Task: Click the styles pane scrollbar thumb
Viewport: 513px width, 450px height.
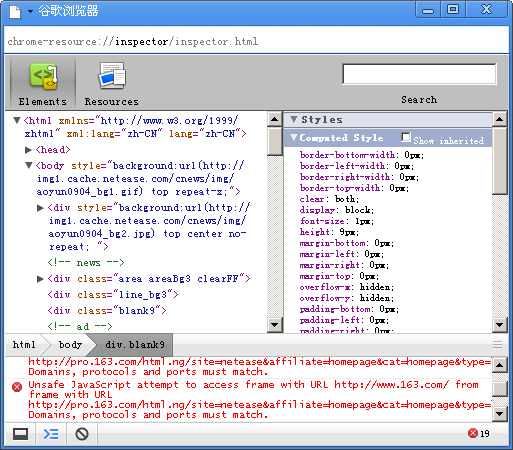Action: tap(500, 160)
